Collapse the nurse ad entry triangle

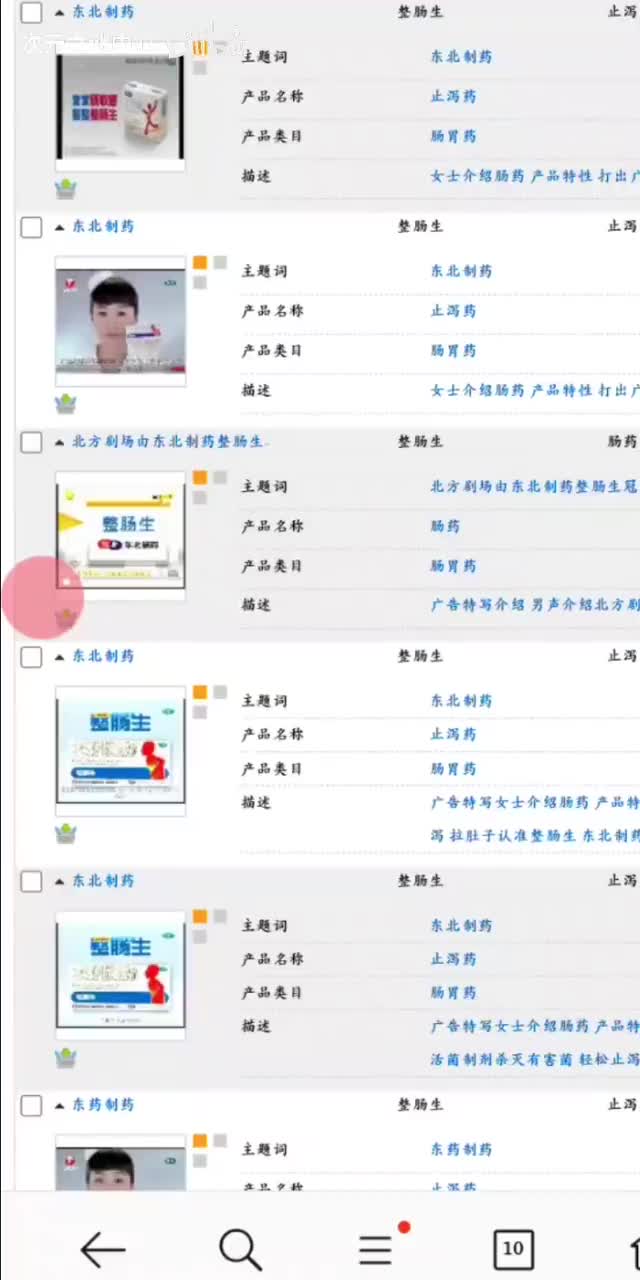[x=60, y=227]
